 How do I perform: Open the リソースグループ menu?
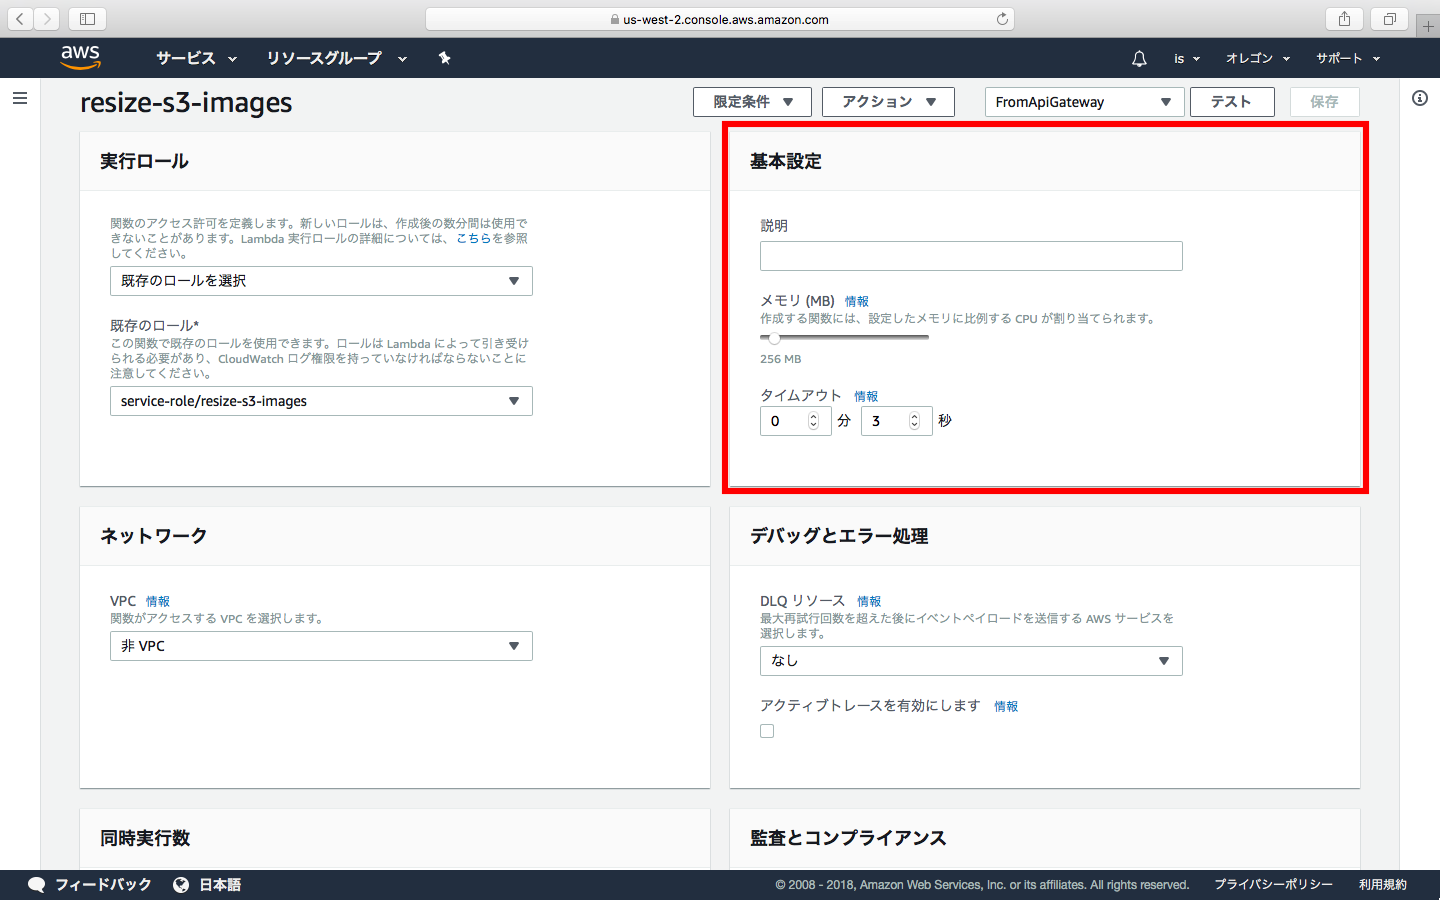tap(336, 58)
